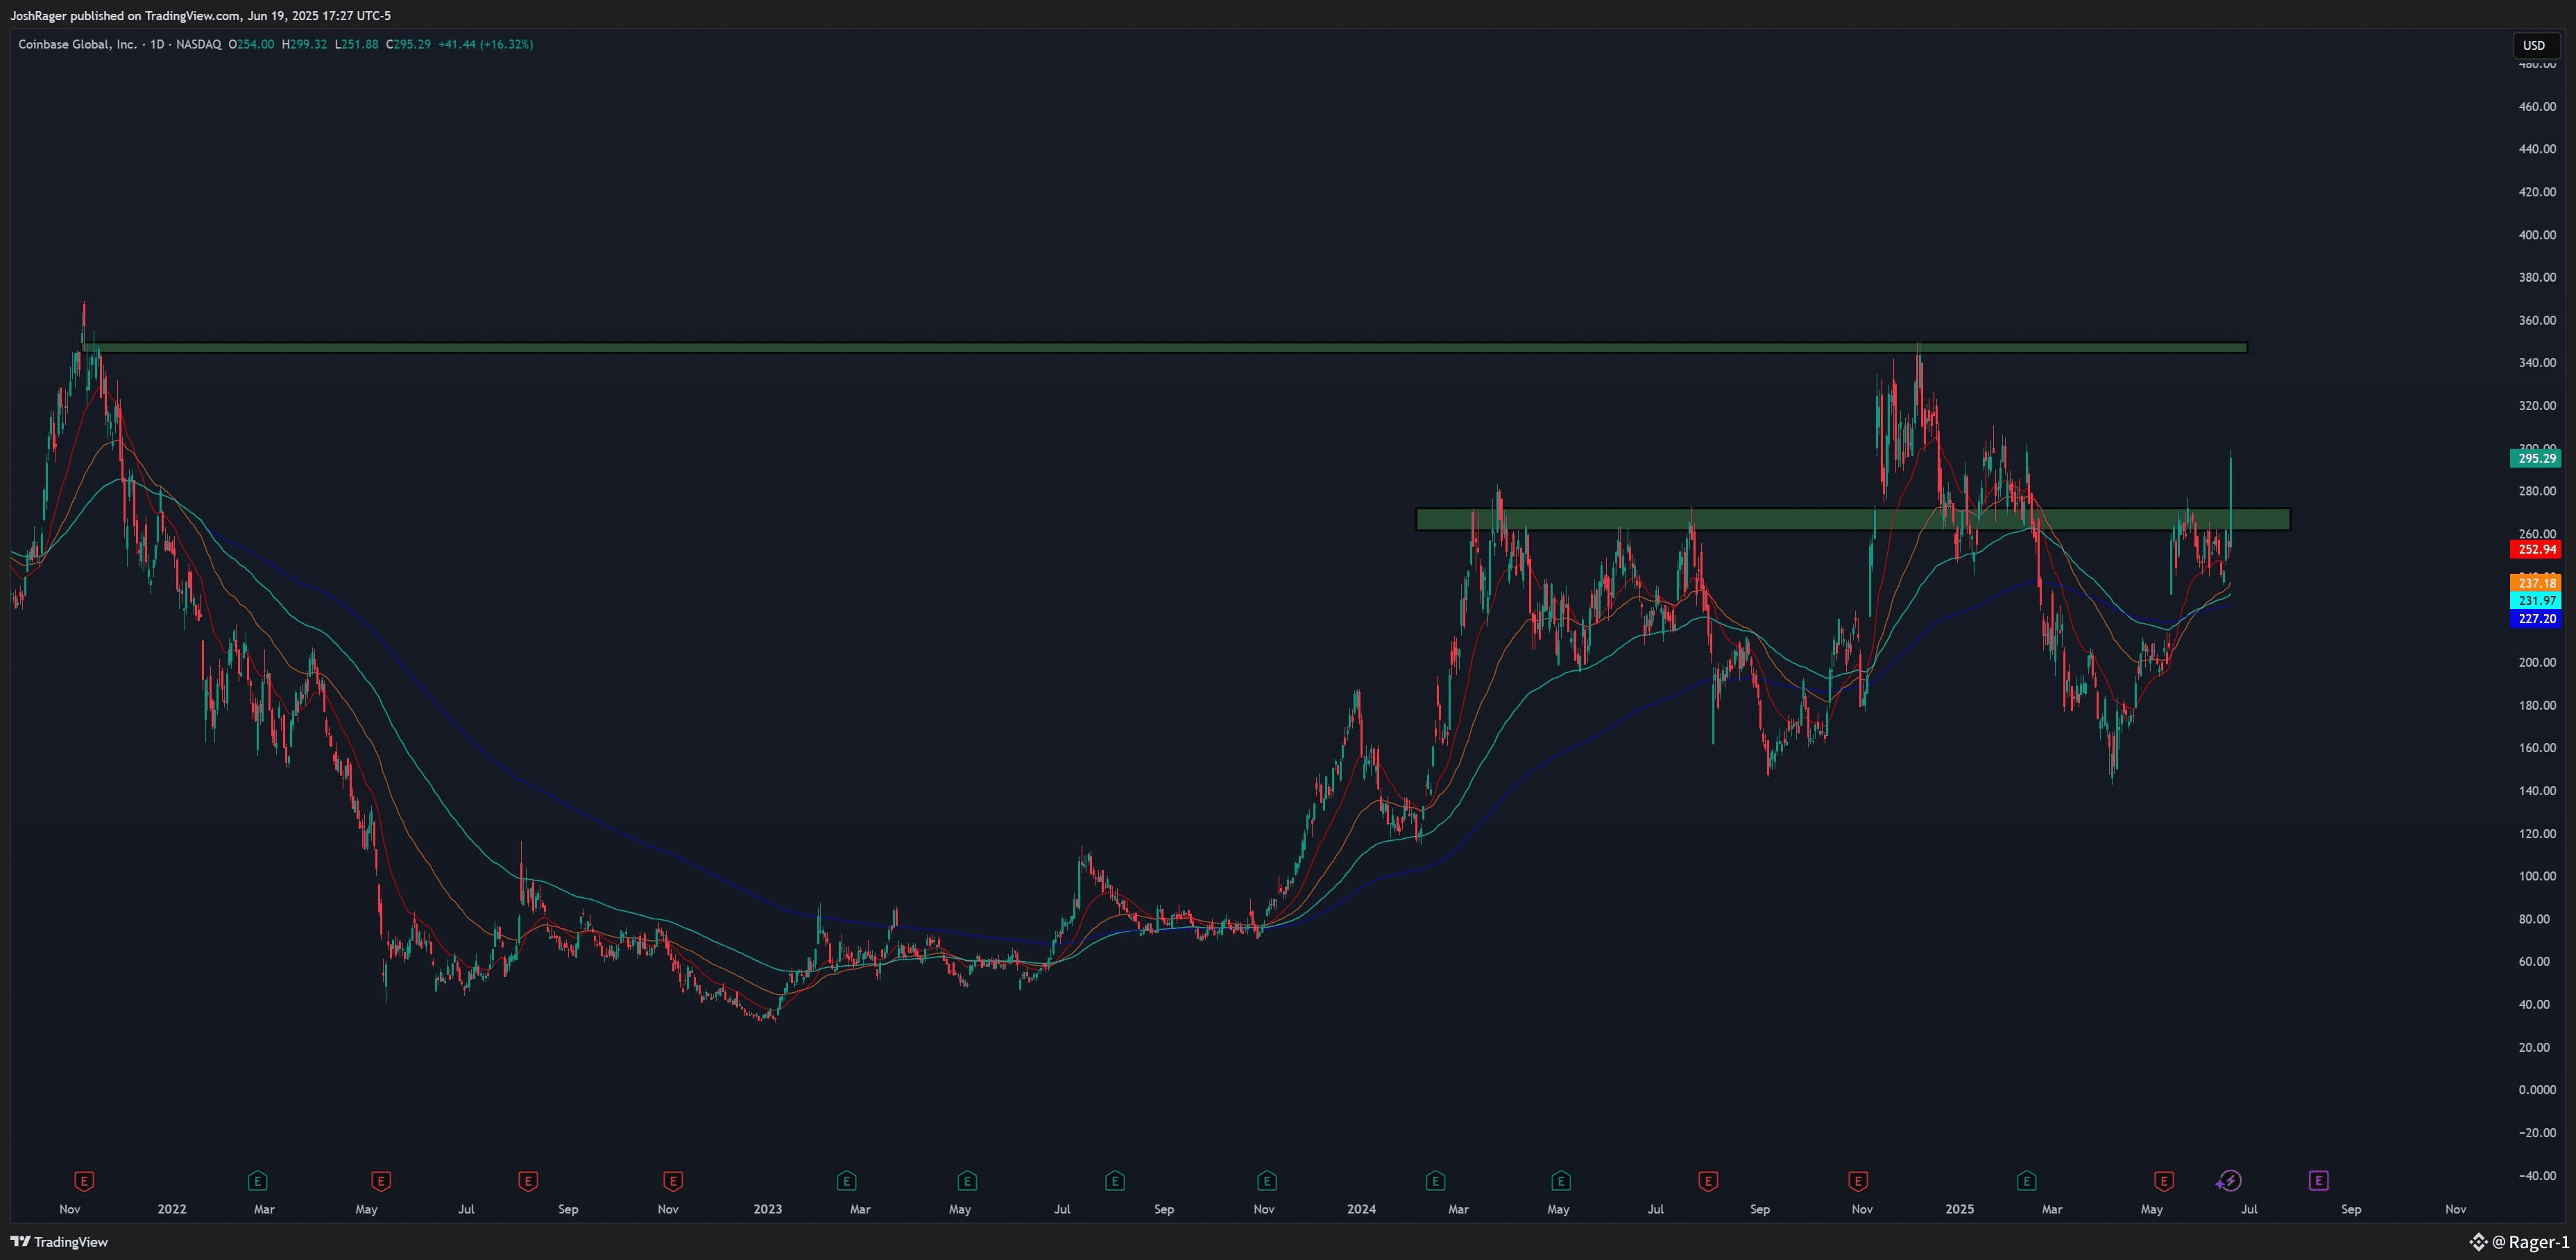
Task: Click the 2024 label on time axis
Action: (1361, 1209)
